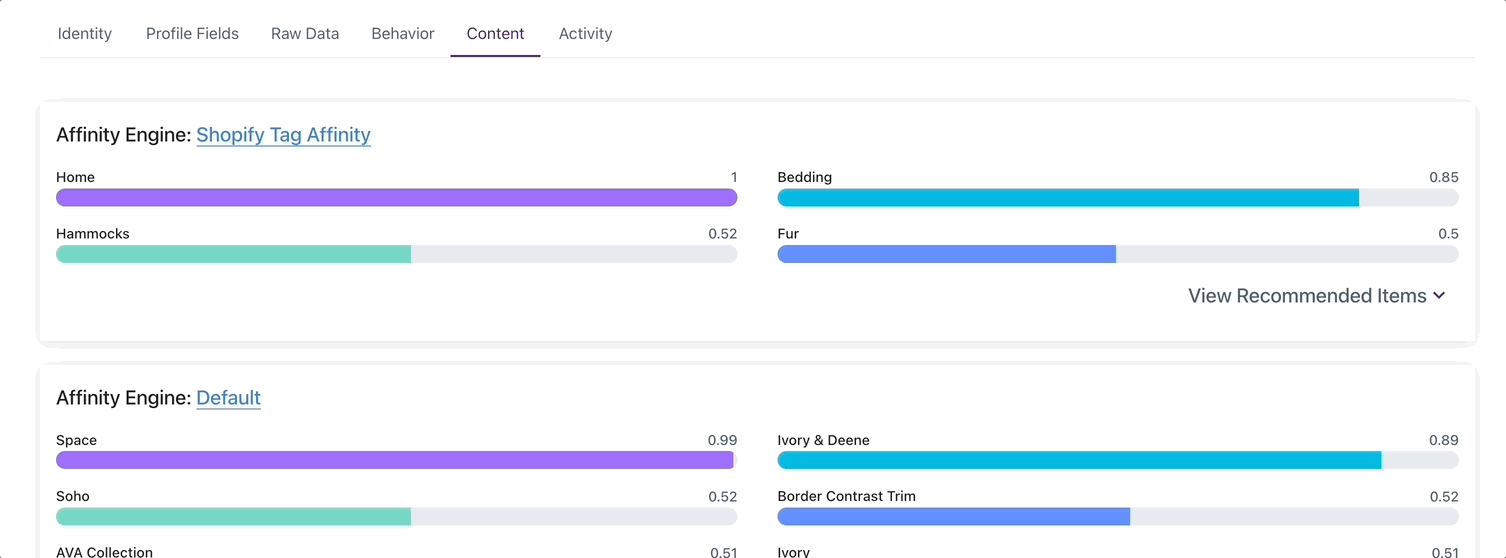
Task: Open the Raw Data tab
Action: pos(305,33)
